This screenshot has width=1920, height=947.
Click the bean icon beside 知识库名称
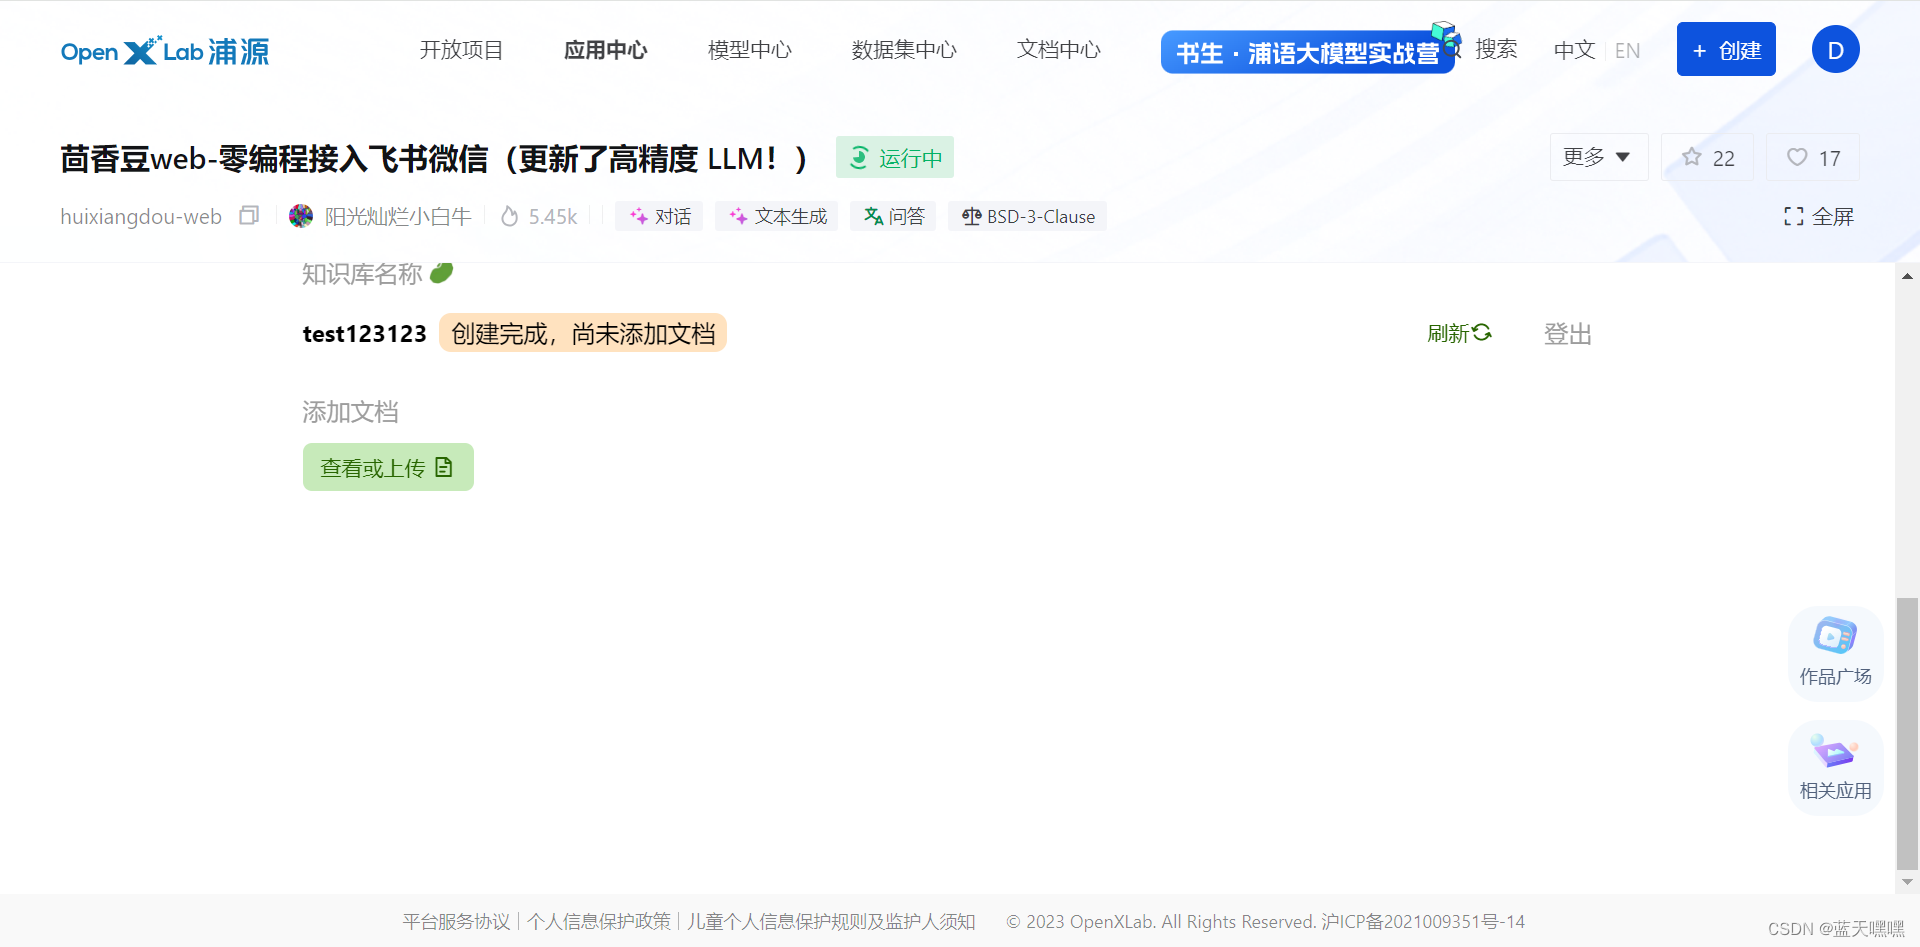pos(442,272)
